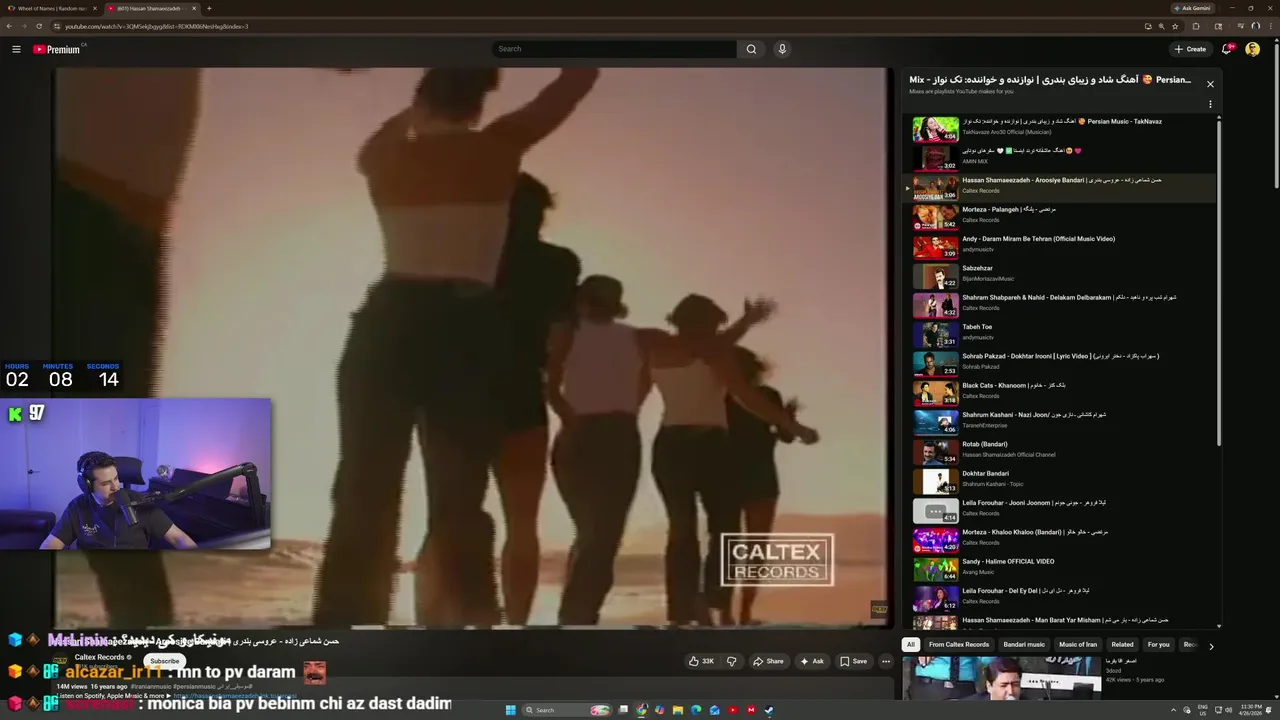Viewport: 1280px width, 720px height.
Task: Play Sohrab Pakzad - Dokhtar Irooni
Action: point(1060,363)
